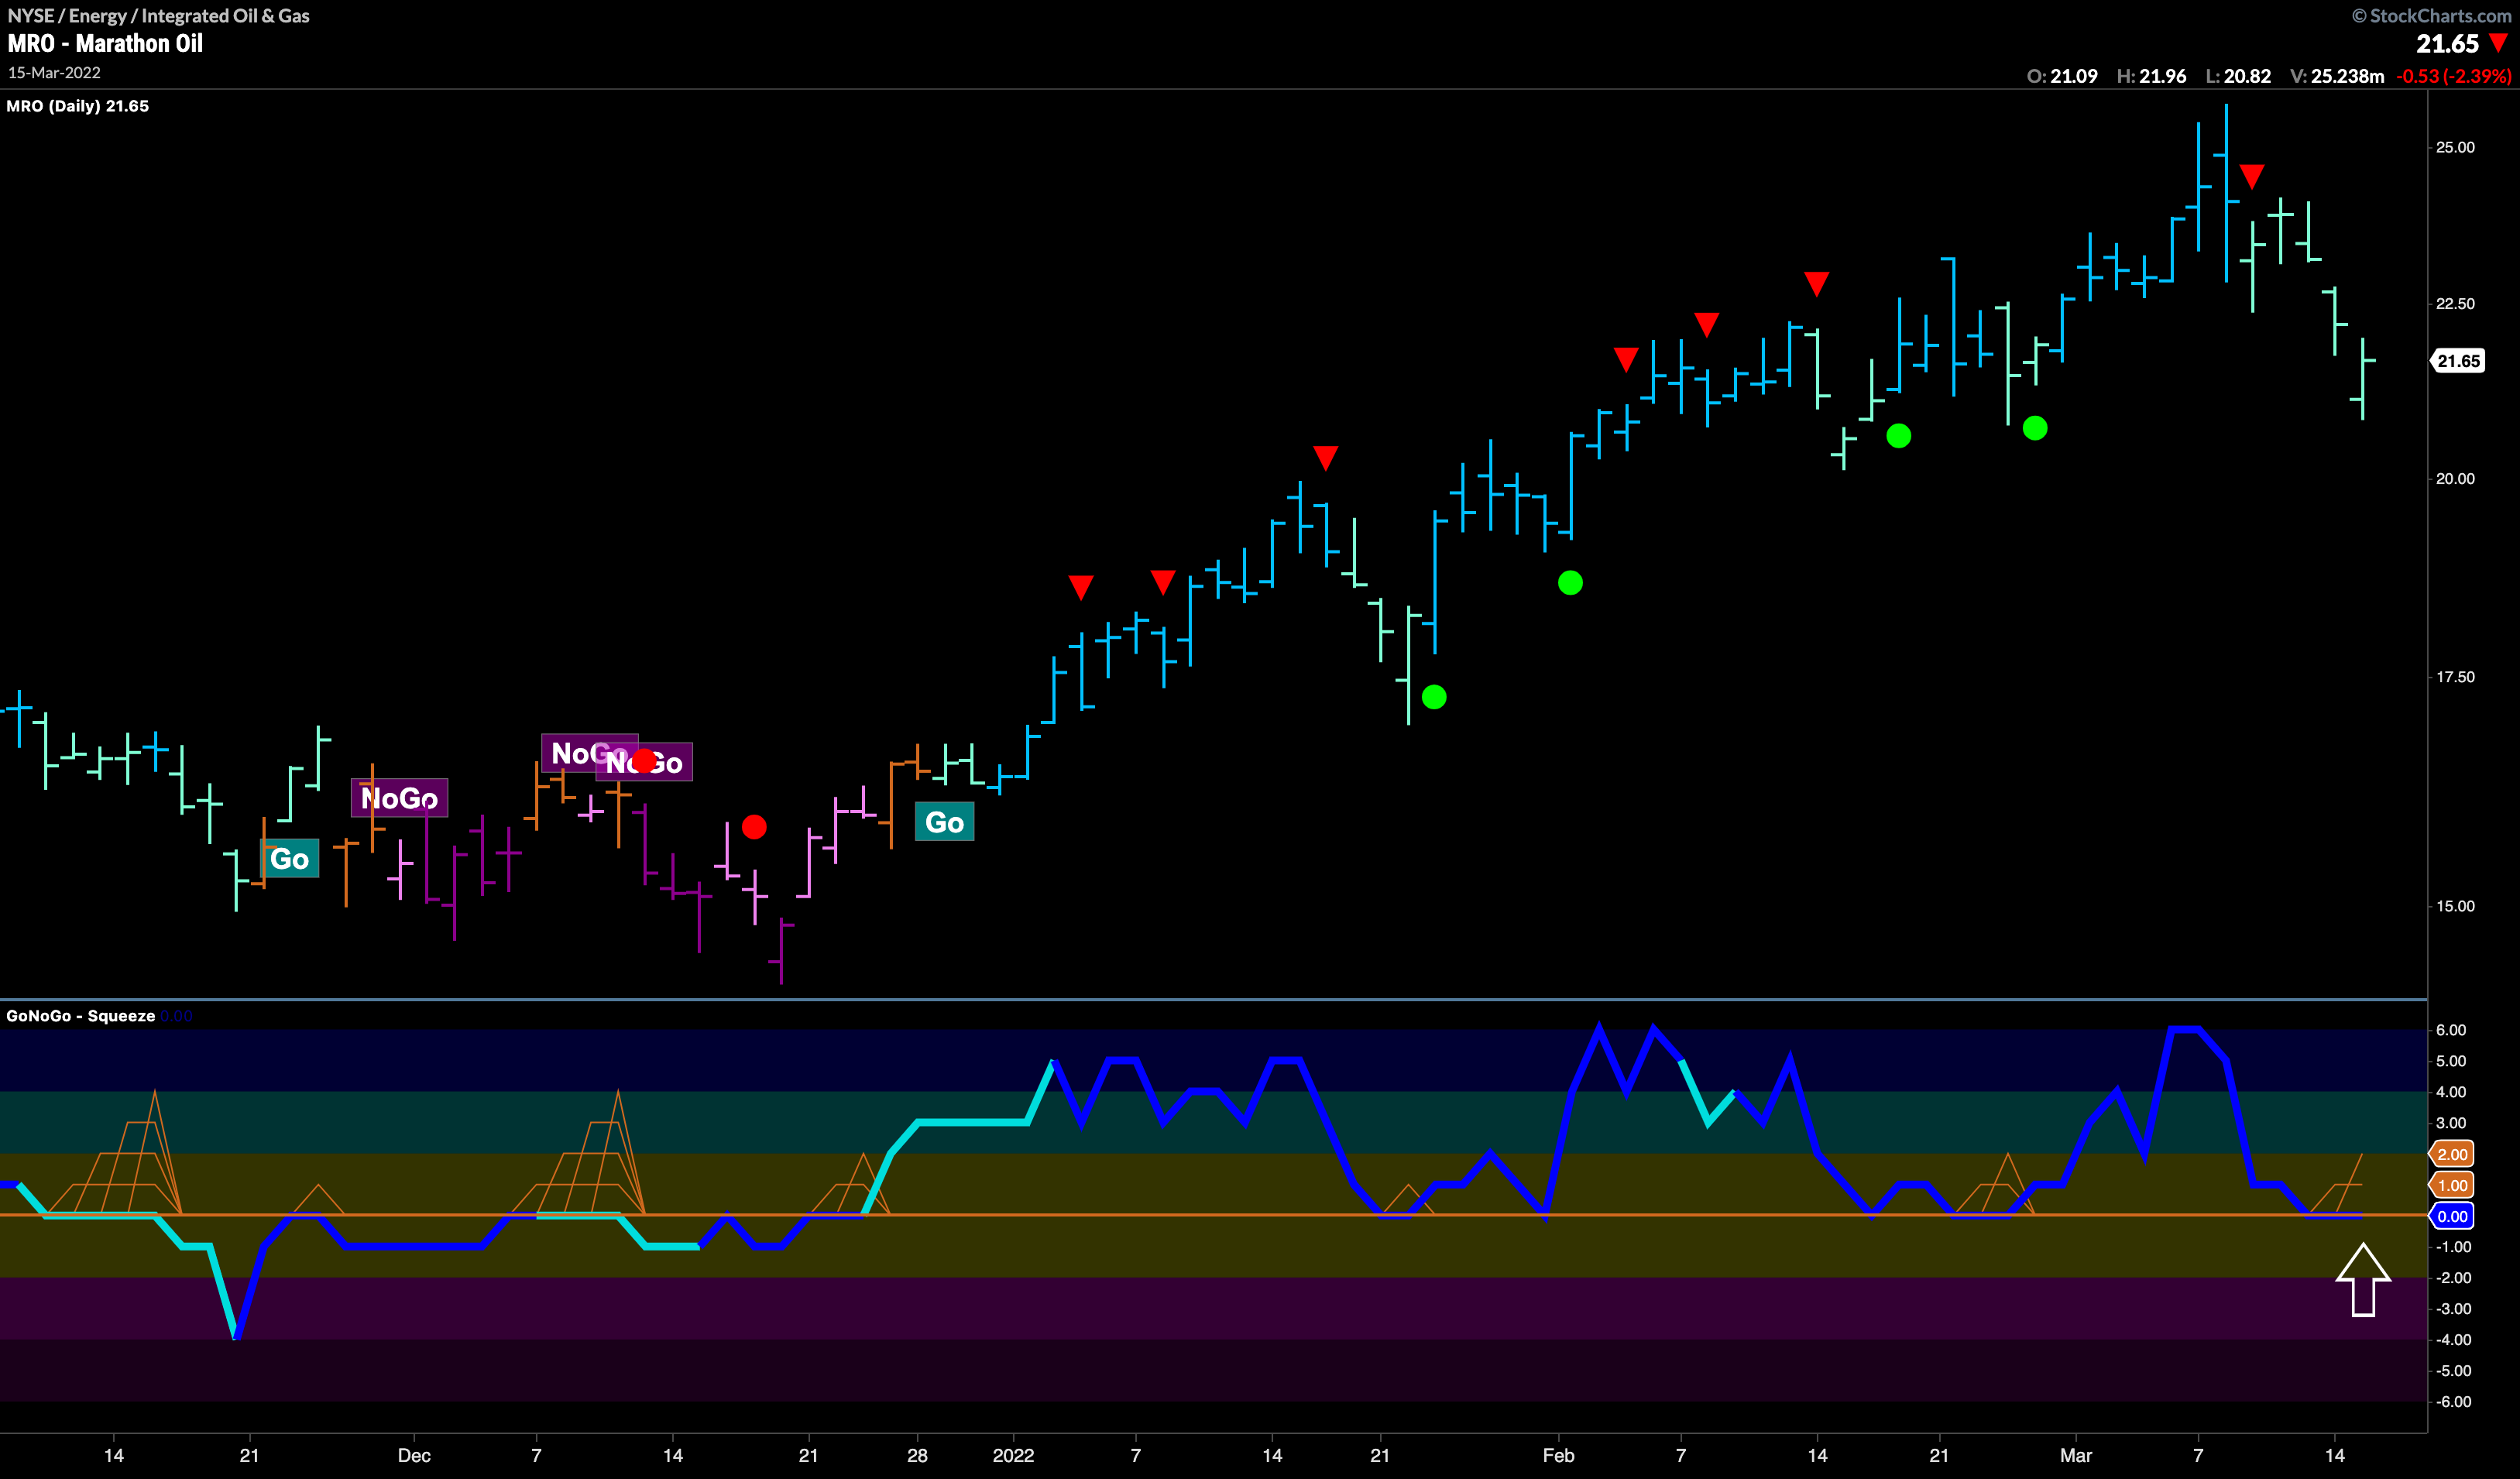2520x1479 pixels.
Task: Select the green circle below the late-January low
Action: tap(1433, 697)
